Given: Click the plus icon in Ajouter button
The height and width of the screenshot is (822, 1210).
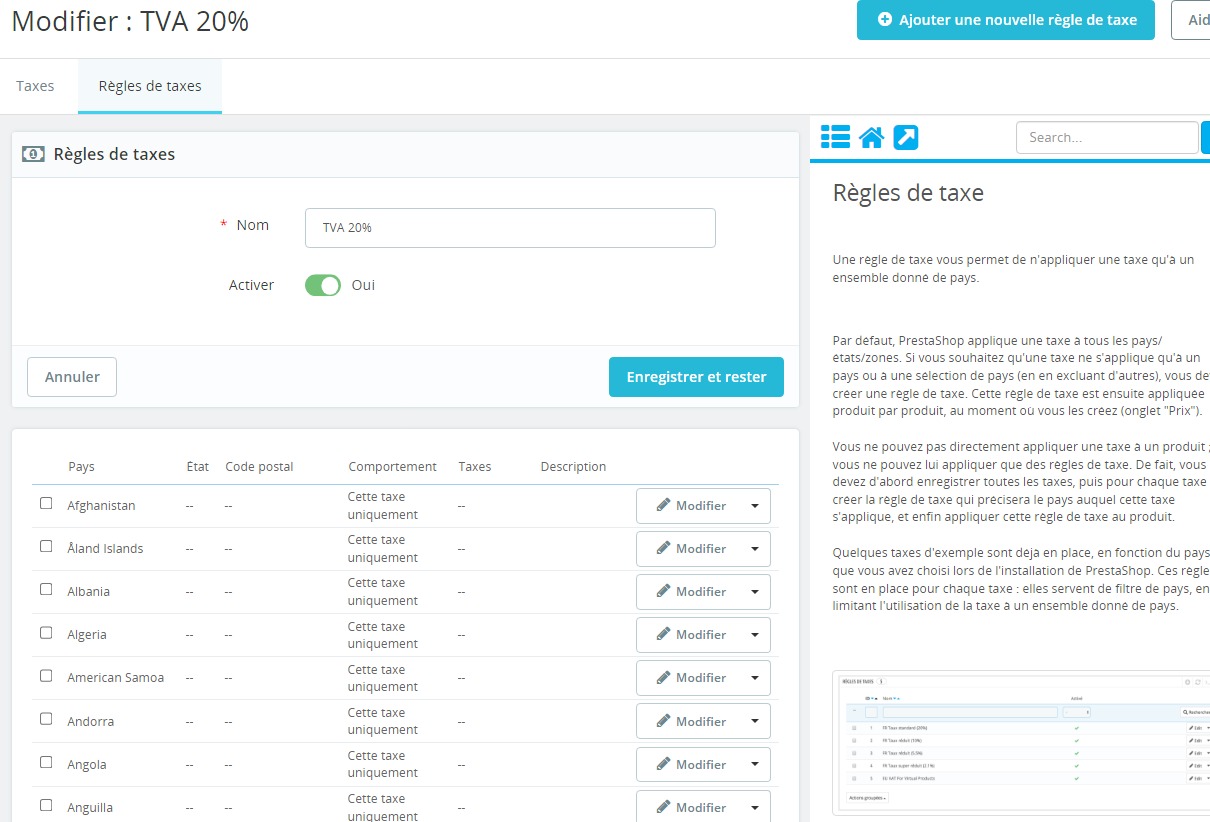Looking at the screenshot, I should (x=884, y=20).
